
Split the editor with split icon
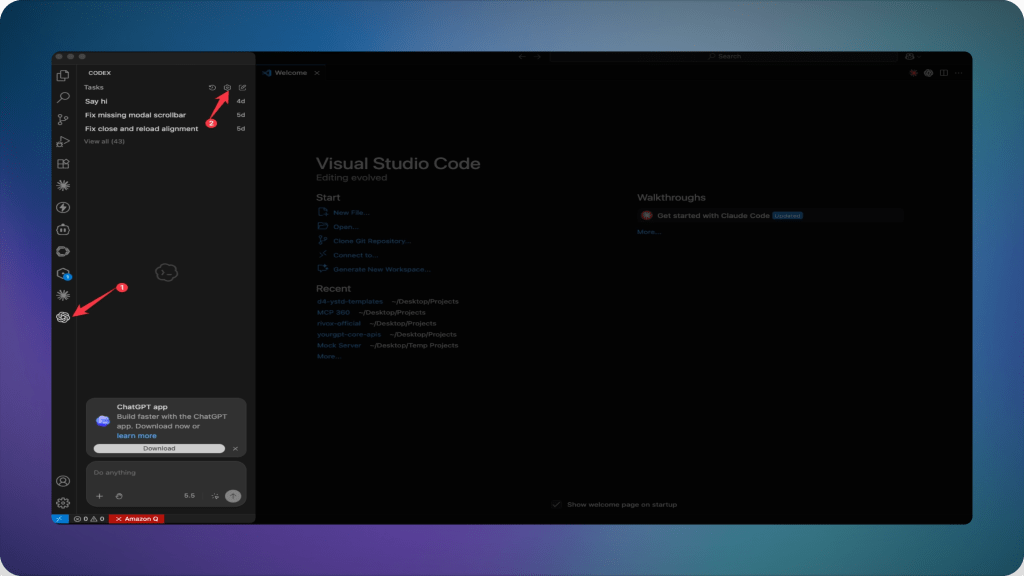944,73
